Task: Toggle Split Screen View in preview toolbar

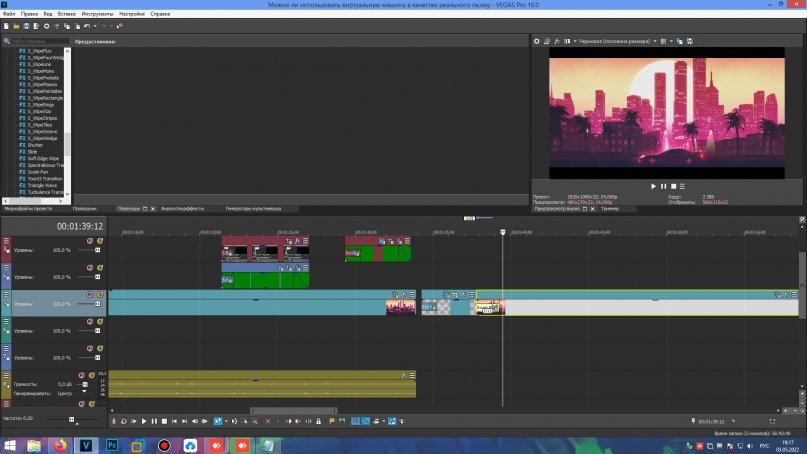Action: tap(568, 41)
